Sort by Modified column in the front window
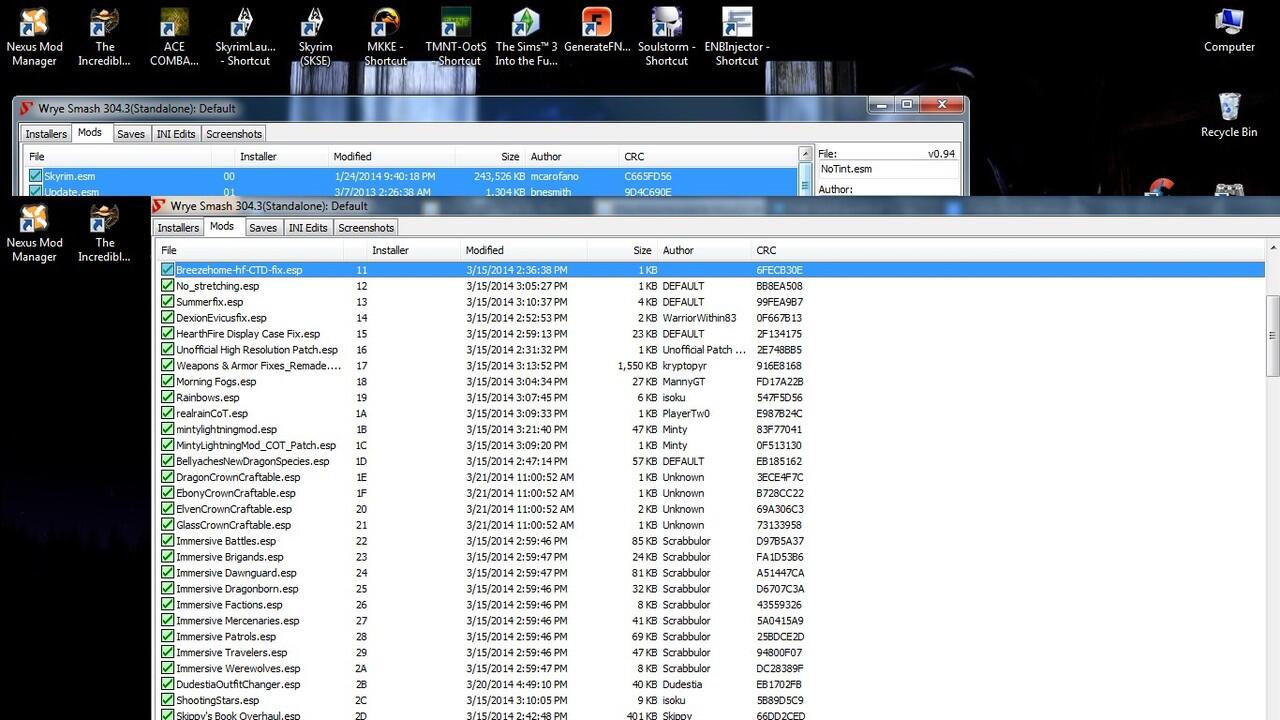This screenshot has width=1280, height=720. tap(524, 250)
